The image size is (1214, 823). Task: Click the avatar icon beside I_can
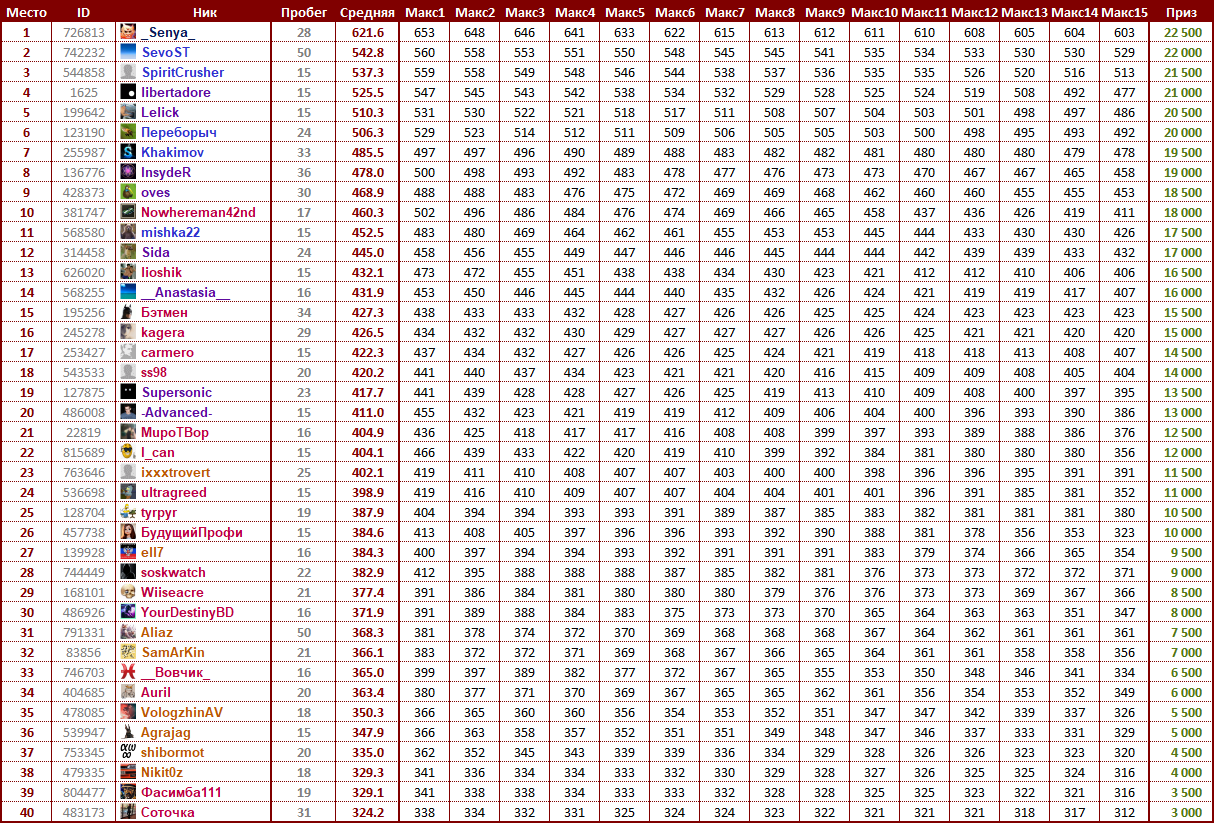128,452
